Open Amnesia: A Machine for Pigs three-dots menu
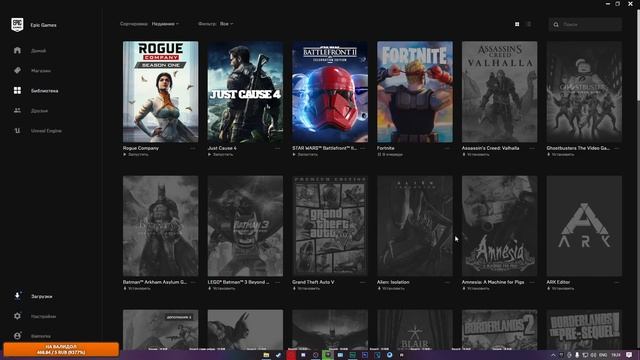This screenshot has width=640, height=360. pyautogui.click(x=532, y=282)
